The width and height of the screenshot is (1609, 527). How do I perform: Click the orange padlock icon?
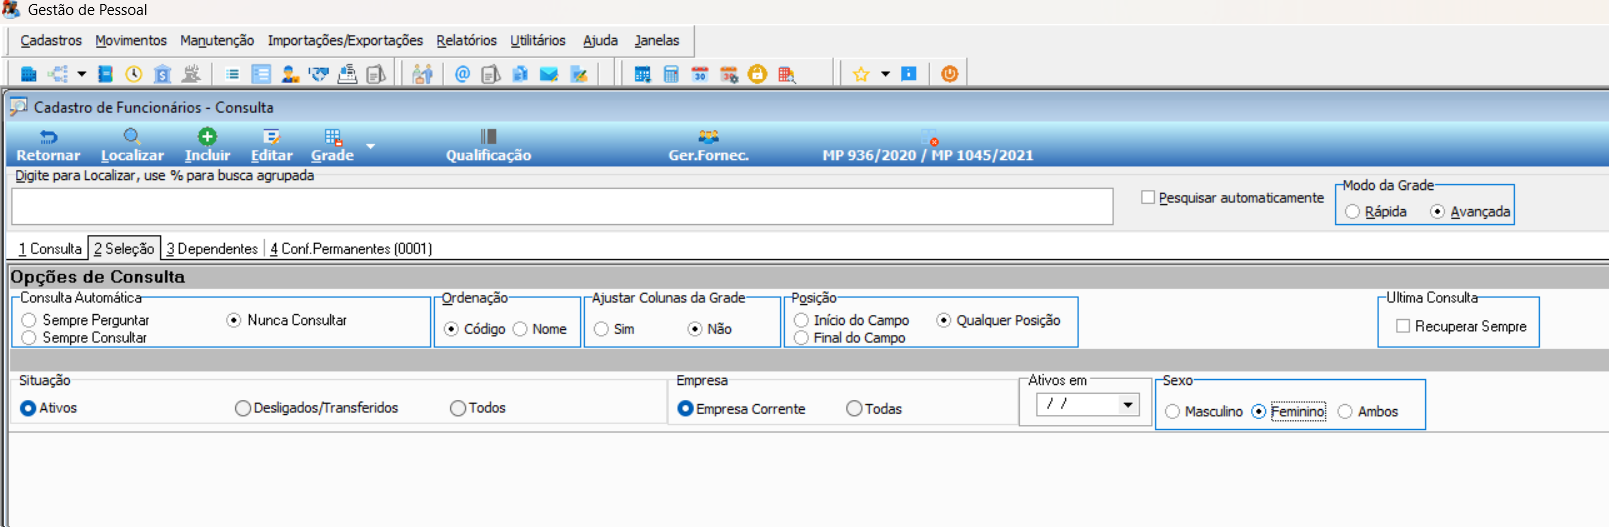pyautogui.click(x=757, y=74)
